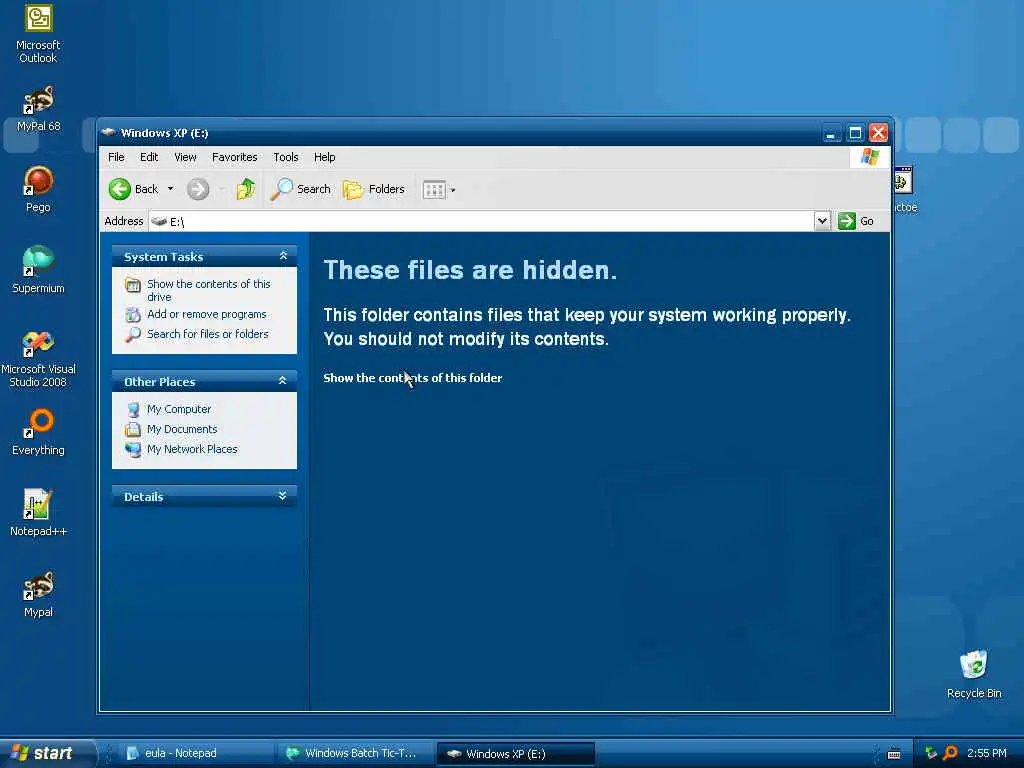Go up one folder level

(x=246, y=189)
